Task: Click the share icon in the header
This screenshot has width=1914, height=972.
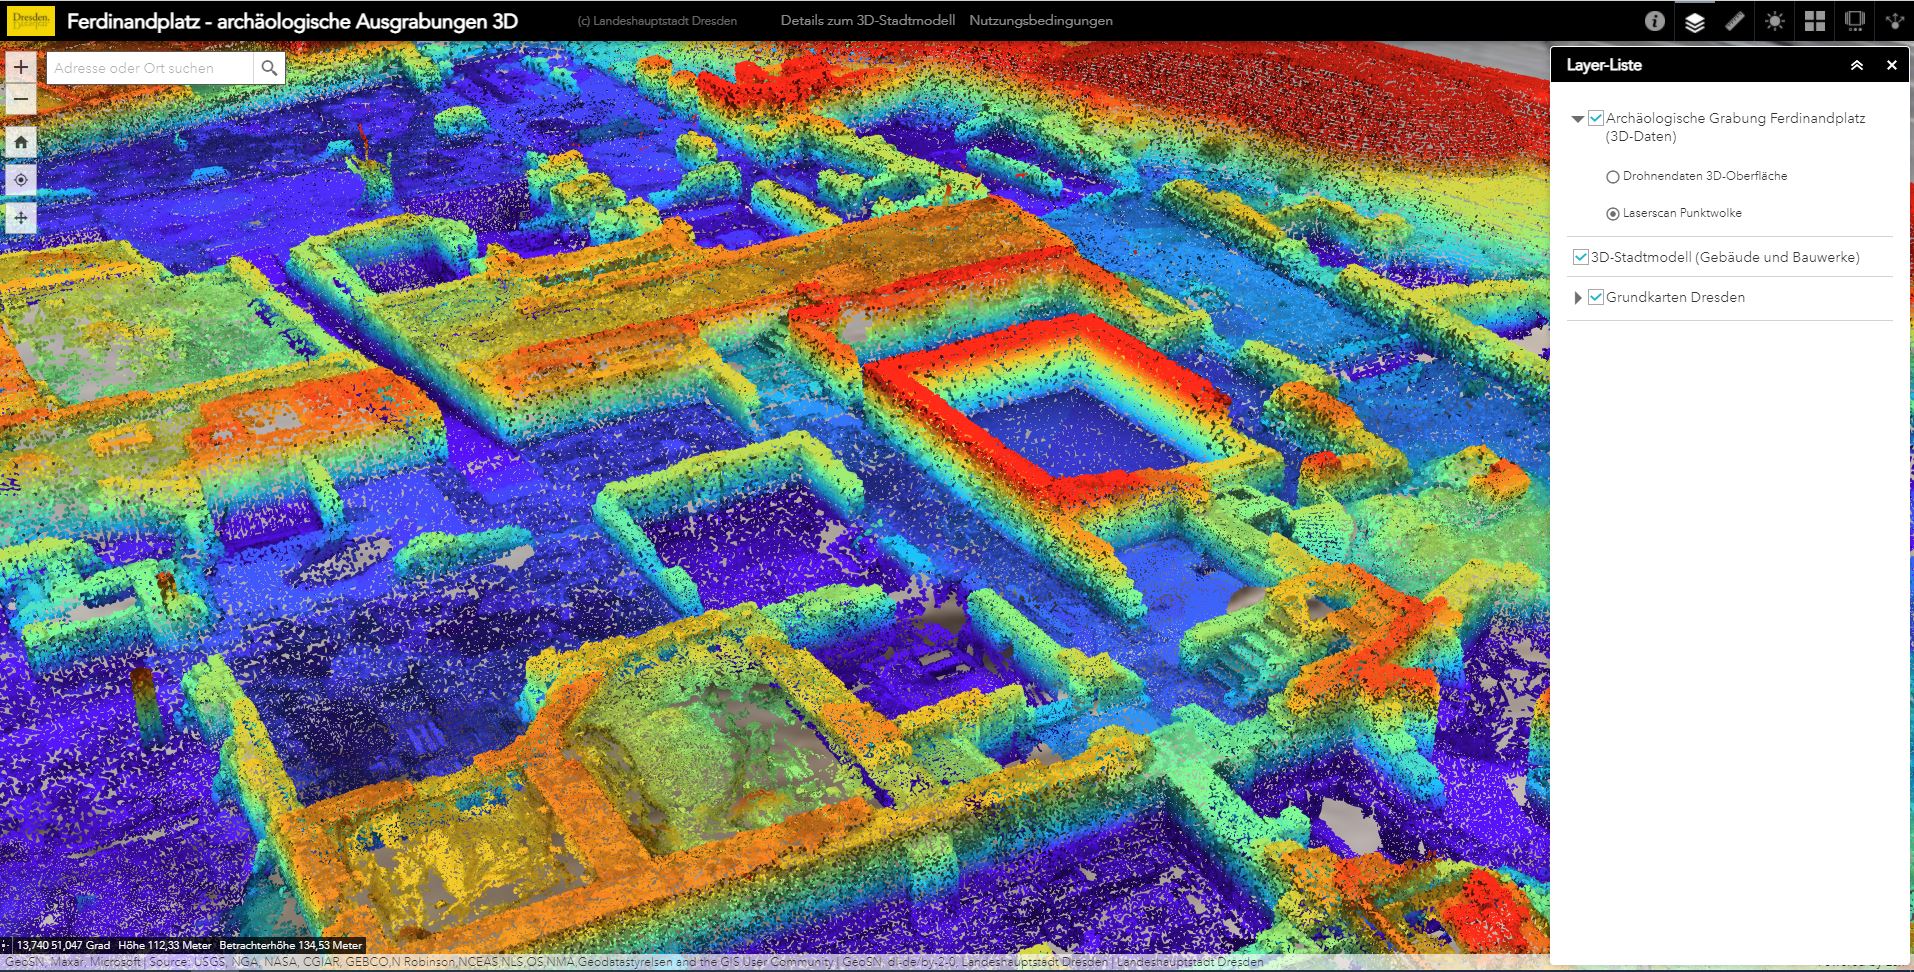Action: [1893, 21]
